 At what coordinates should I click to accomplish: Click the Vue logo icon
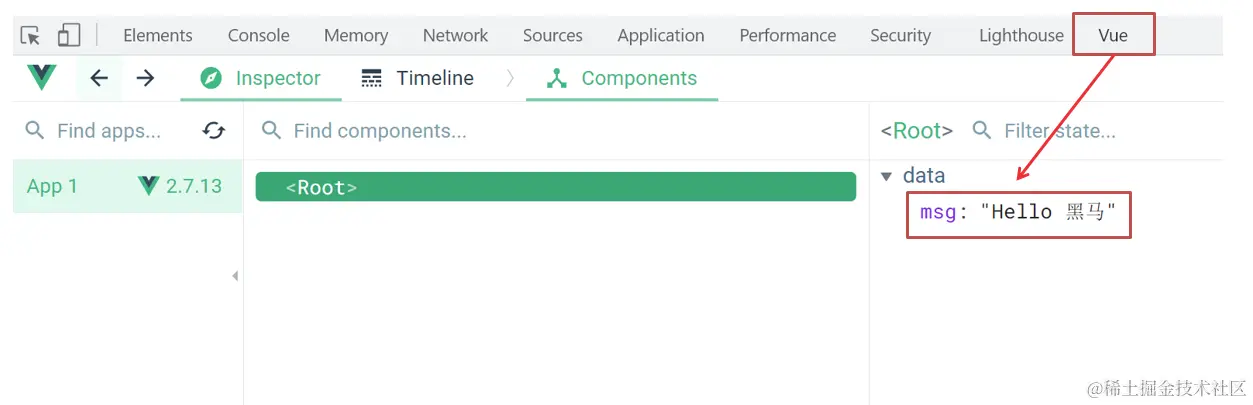tap(43, 77)
